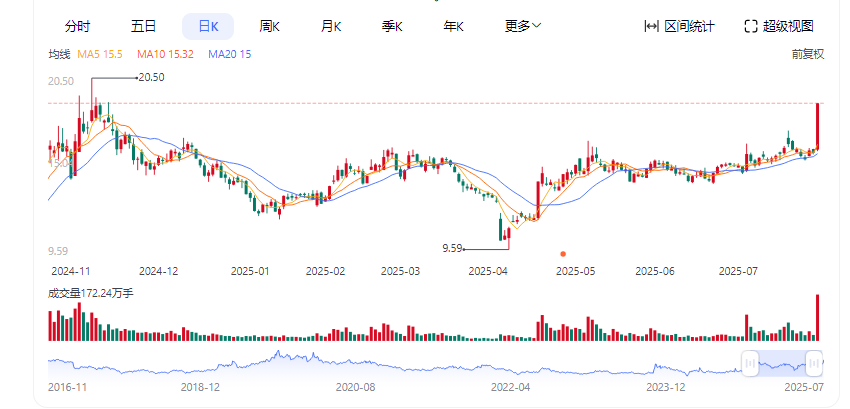Switch to 月K monthly chart
Viewport: 850px width, 409px height.
tap(331, 26)
